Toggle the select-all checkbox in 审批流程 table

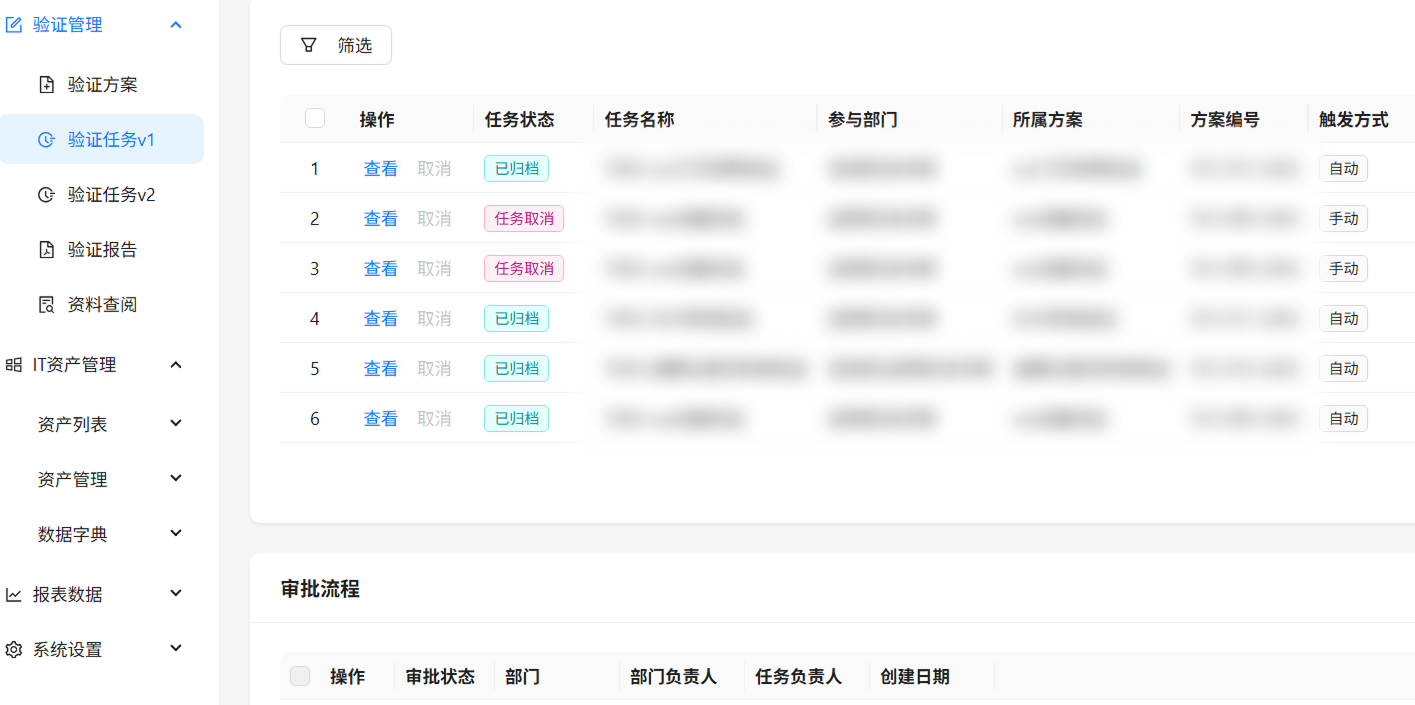[300, 677]
